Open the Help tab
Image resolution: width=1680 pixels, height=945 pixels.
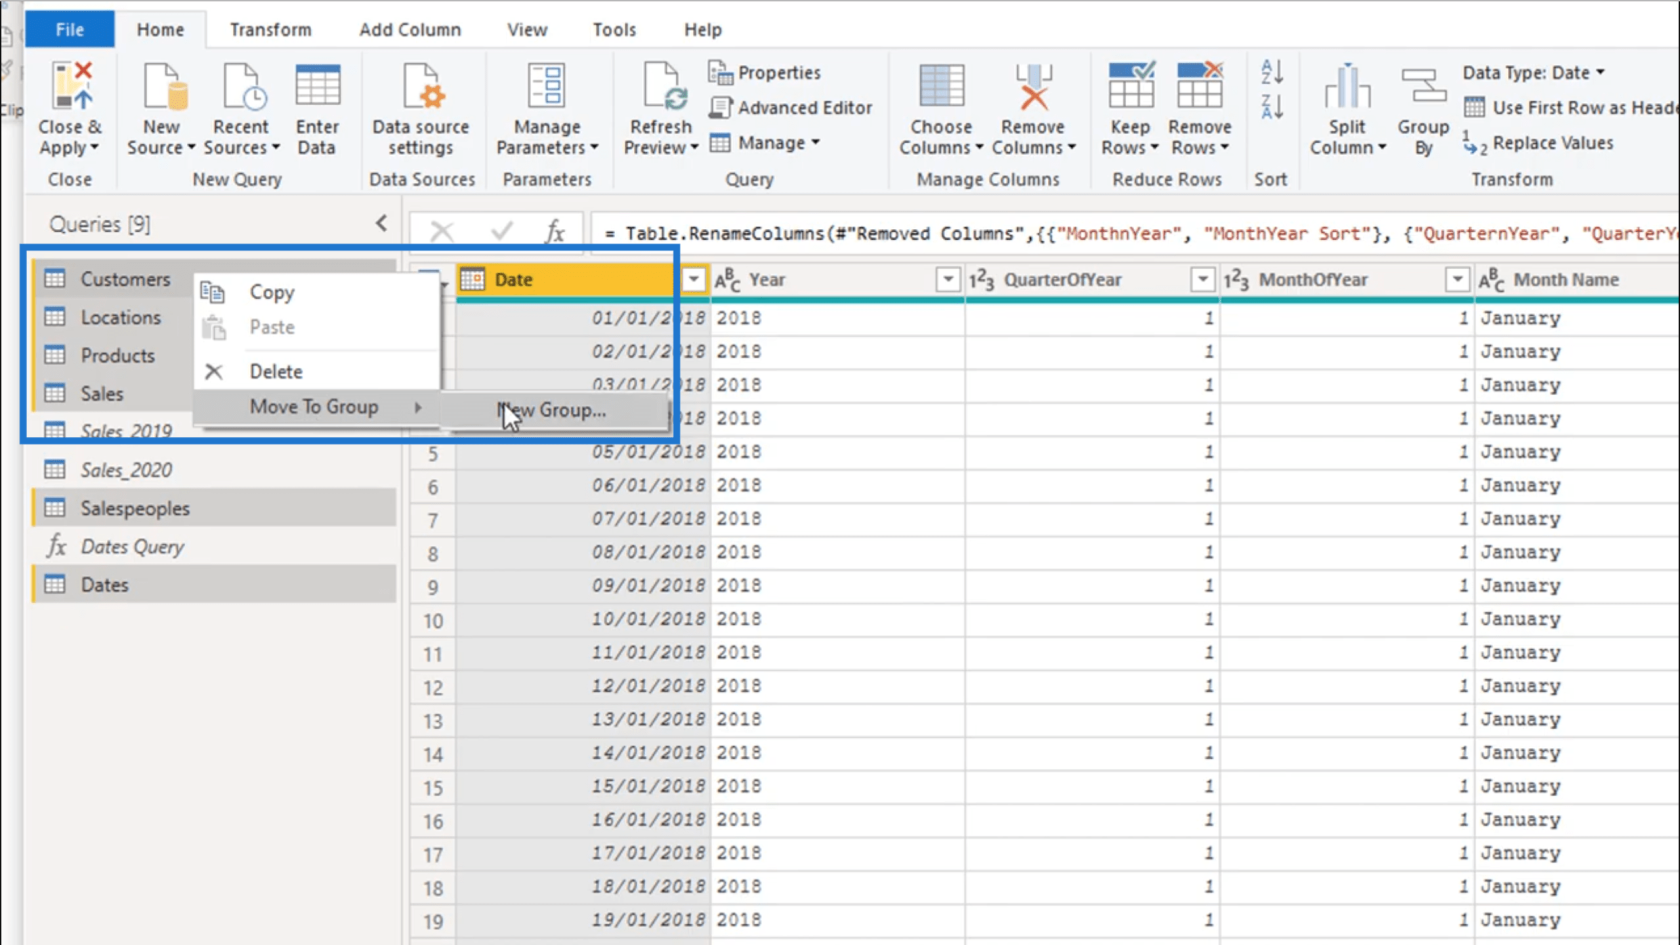point(703,29)
